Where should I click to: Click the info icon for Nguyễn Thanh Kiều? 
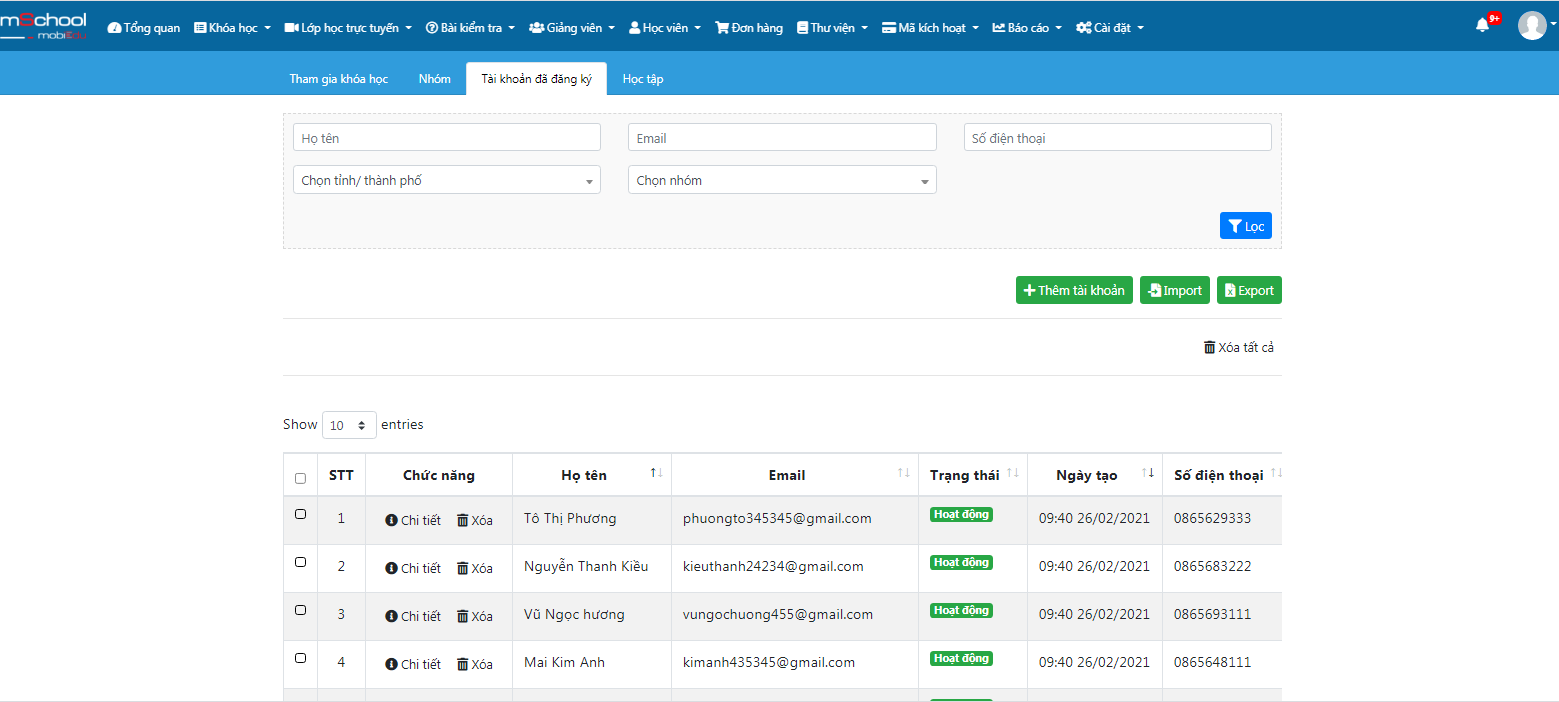point(391,568)
